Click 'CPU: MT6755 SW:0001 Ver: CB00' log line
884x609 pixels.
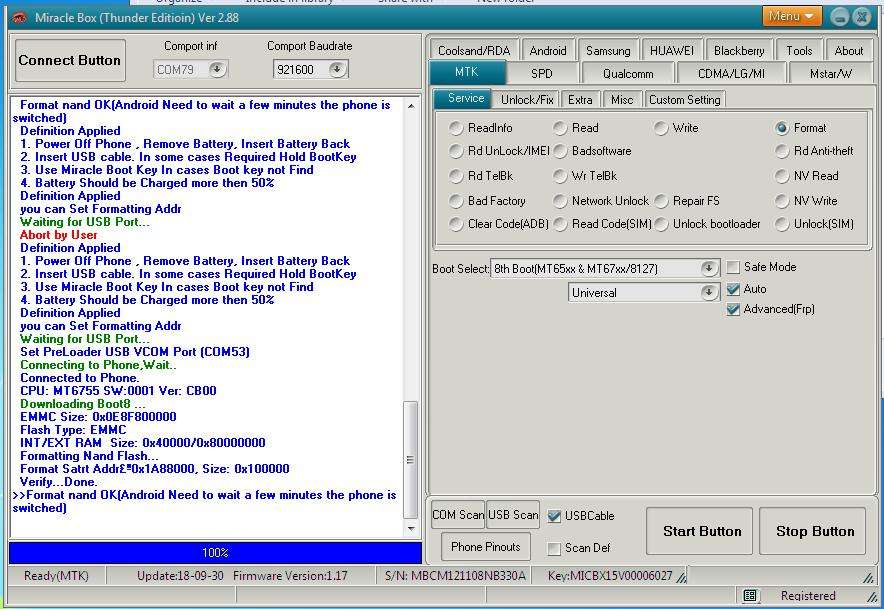(118, 391)
